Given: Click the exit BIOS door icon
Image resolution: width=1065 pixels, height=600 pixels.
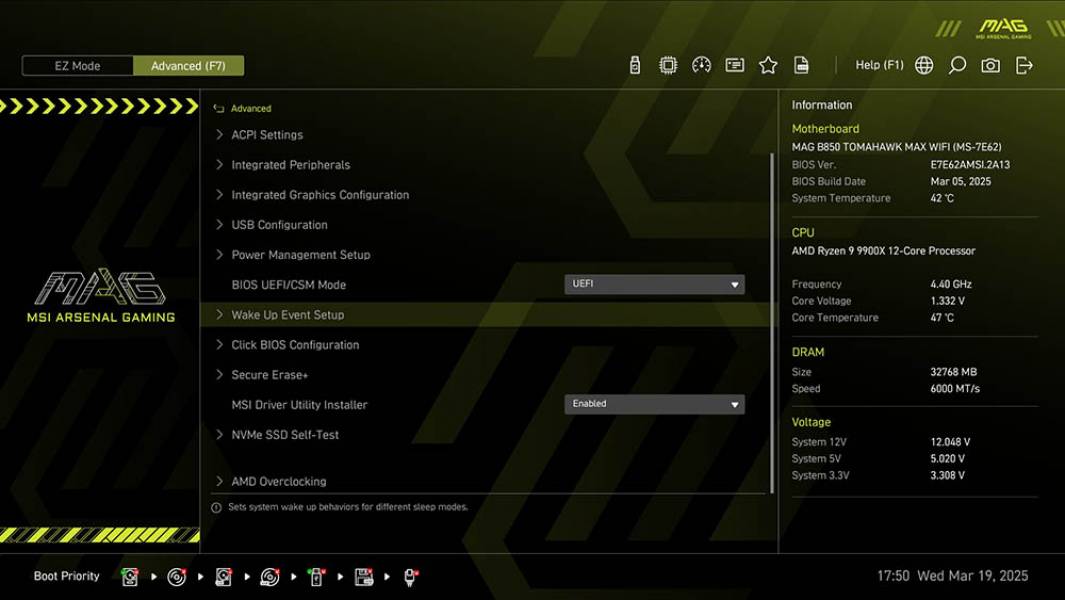Looking at the screenshot, I should tap(1024, 65).
